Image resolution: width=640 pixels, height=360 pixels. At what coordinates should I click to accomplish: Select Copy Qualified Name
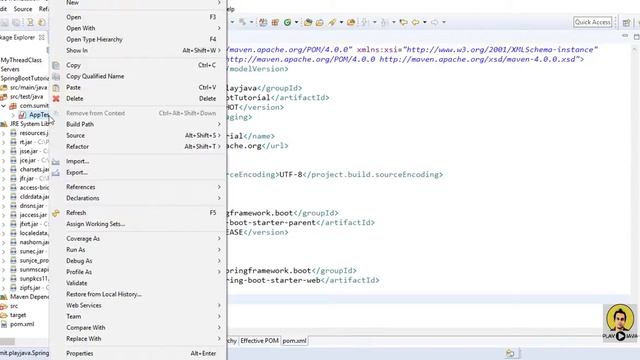tap(138, 76)
